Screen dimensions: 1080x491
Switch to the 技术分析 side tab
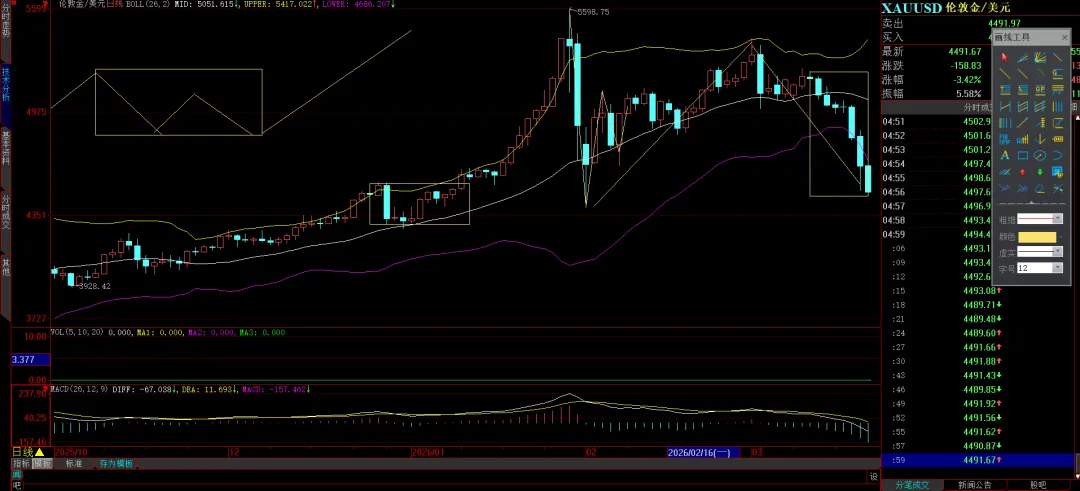[6, 84]
